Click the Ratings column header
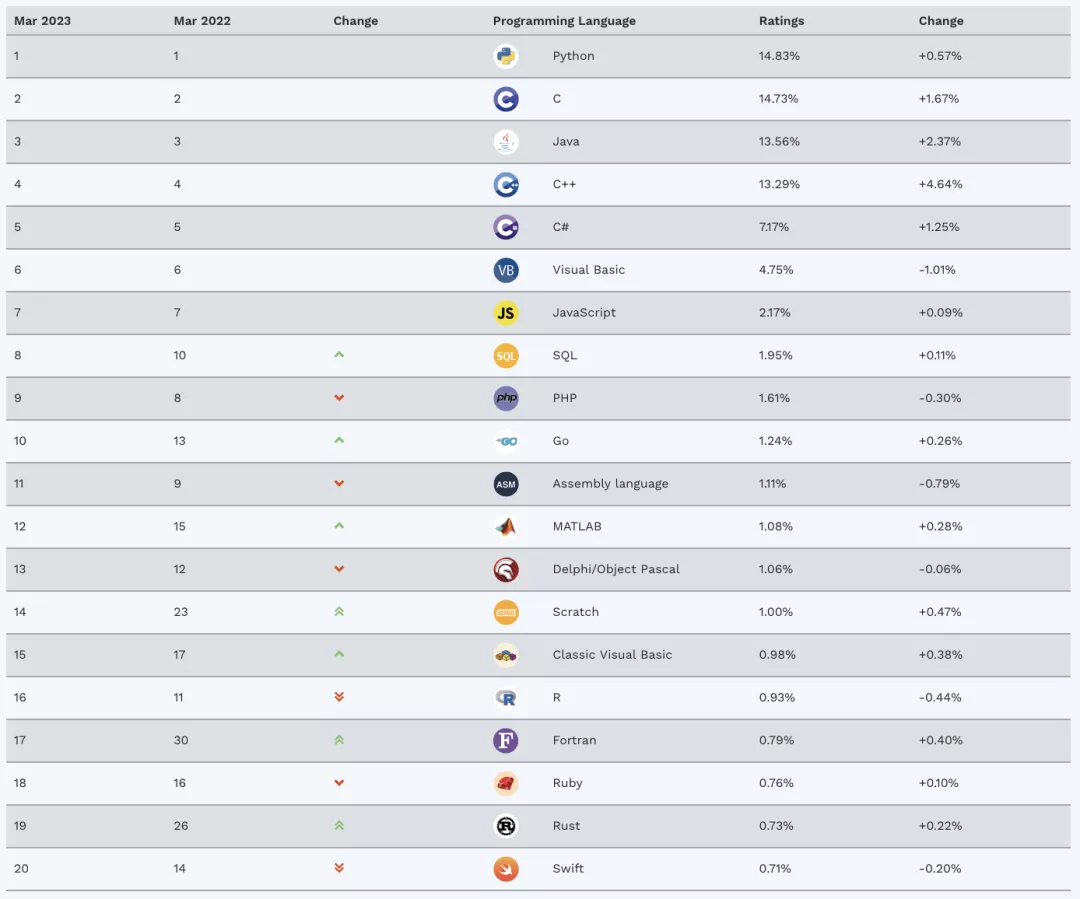The width and height of the screenshot is (1080, 899). tap(781, 21)
